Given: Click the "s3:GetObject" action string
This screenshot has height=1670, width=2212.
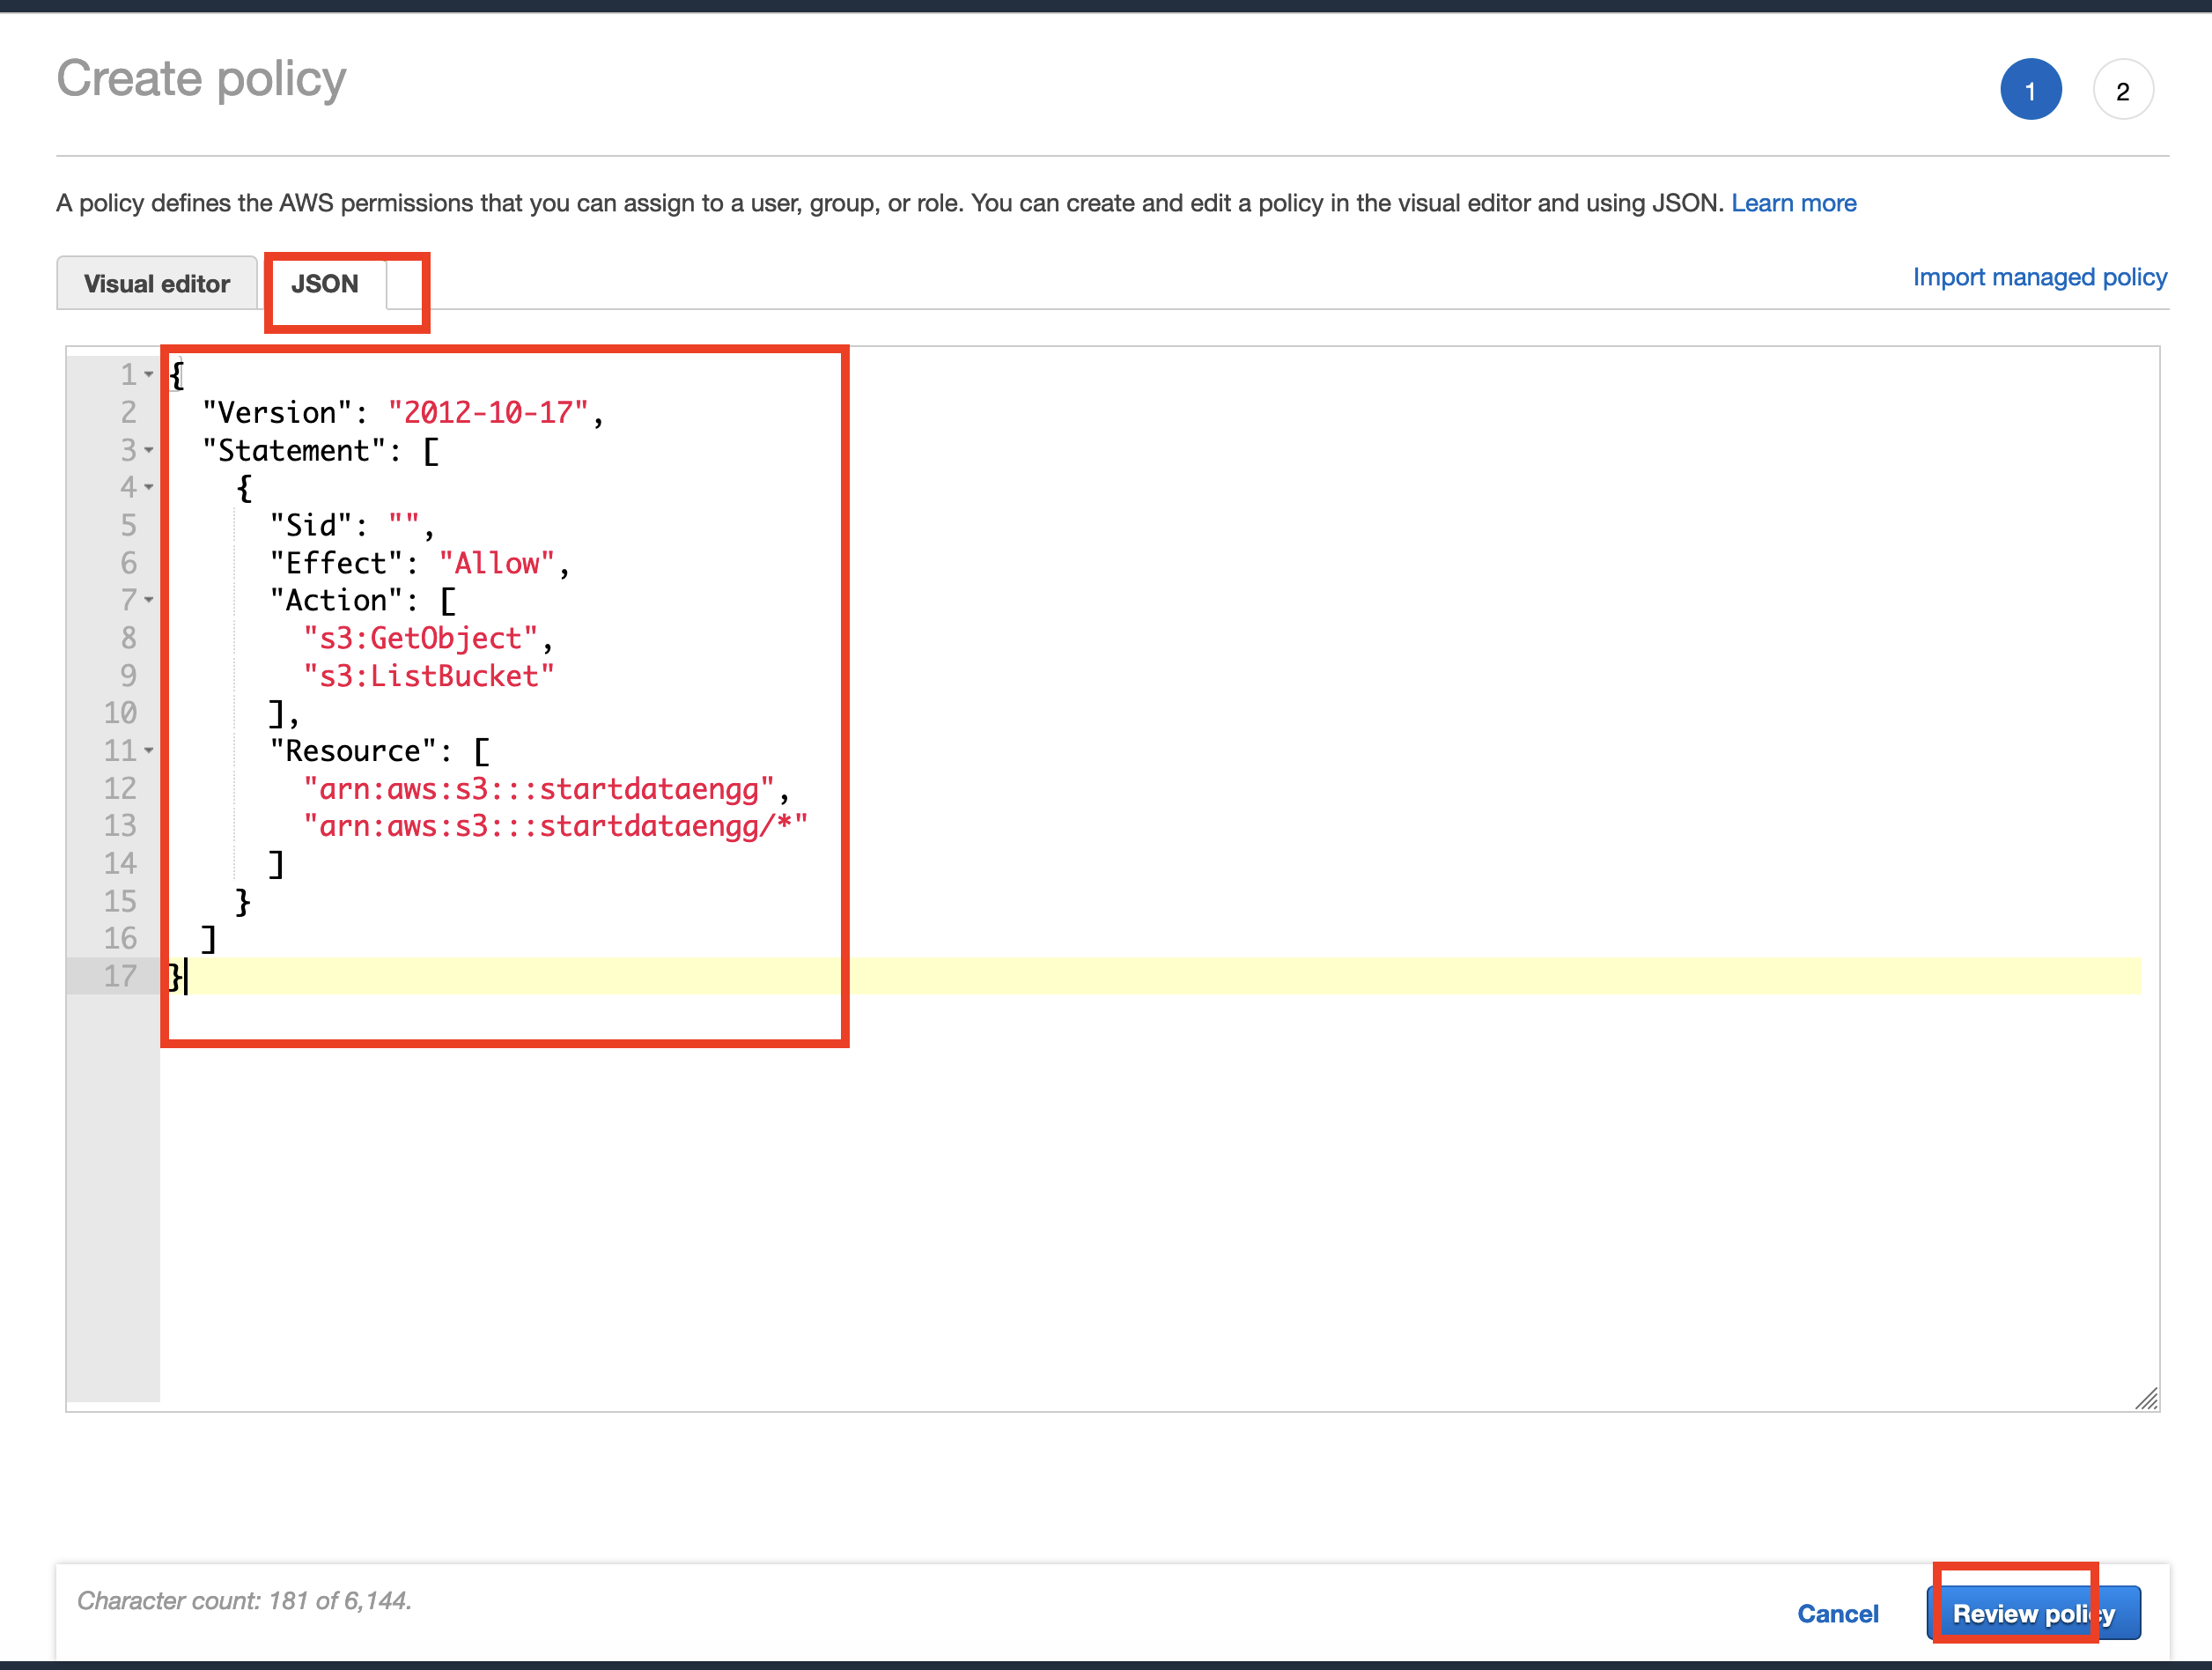Looking at the screenshot, I should pos(421,639).
